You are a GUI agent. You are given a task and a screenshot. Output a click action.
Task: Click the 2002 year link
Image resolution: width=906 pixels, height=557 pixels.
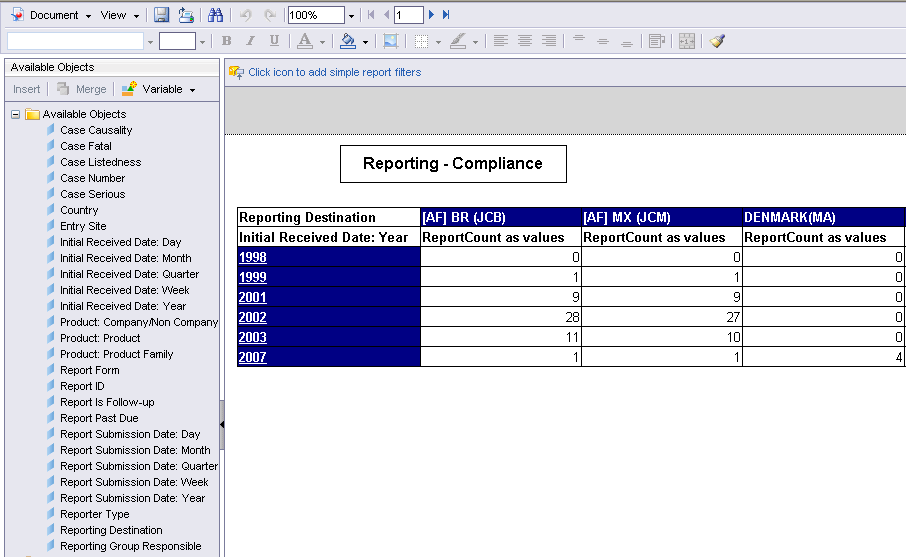[x=252, y=317]
